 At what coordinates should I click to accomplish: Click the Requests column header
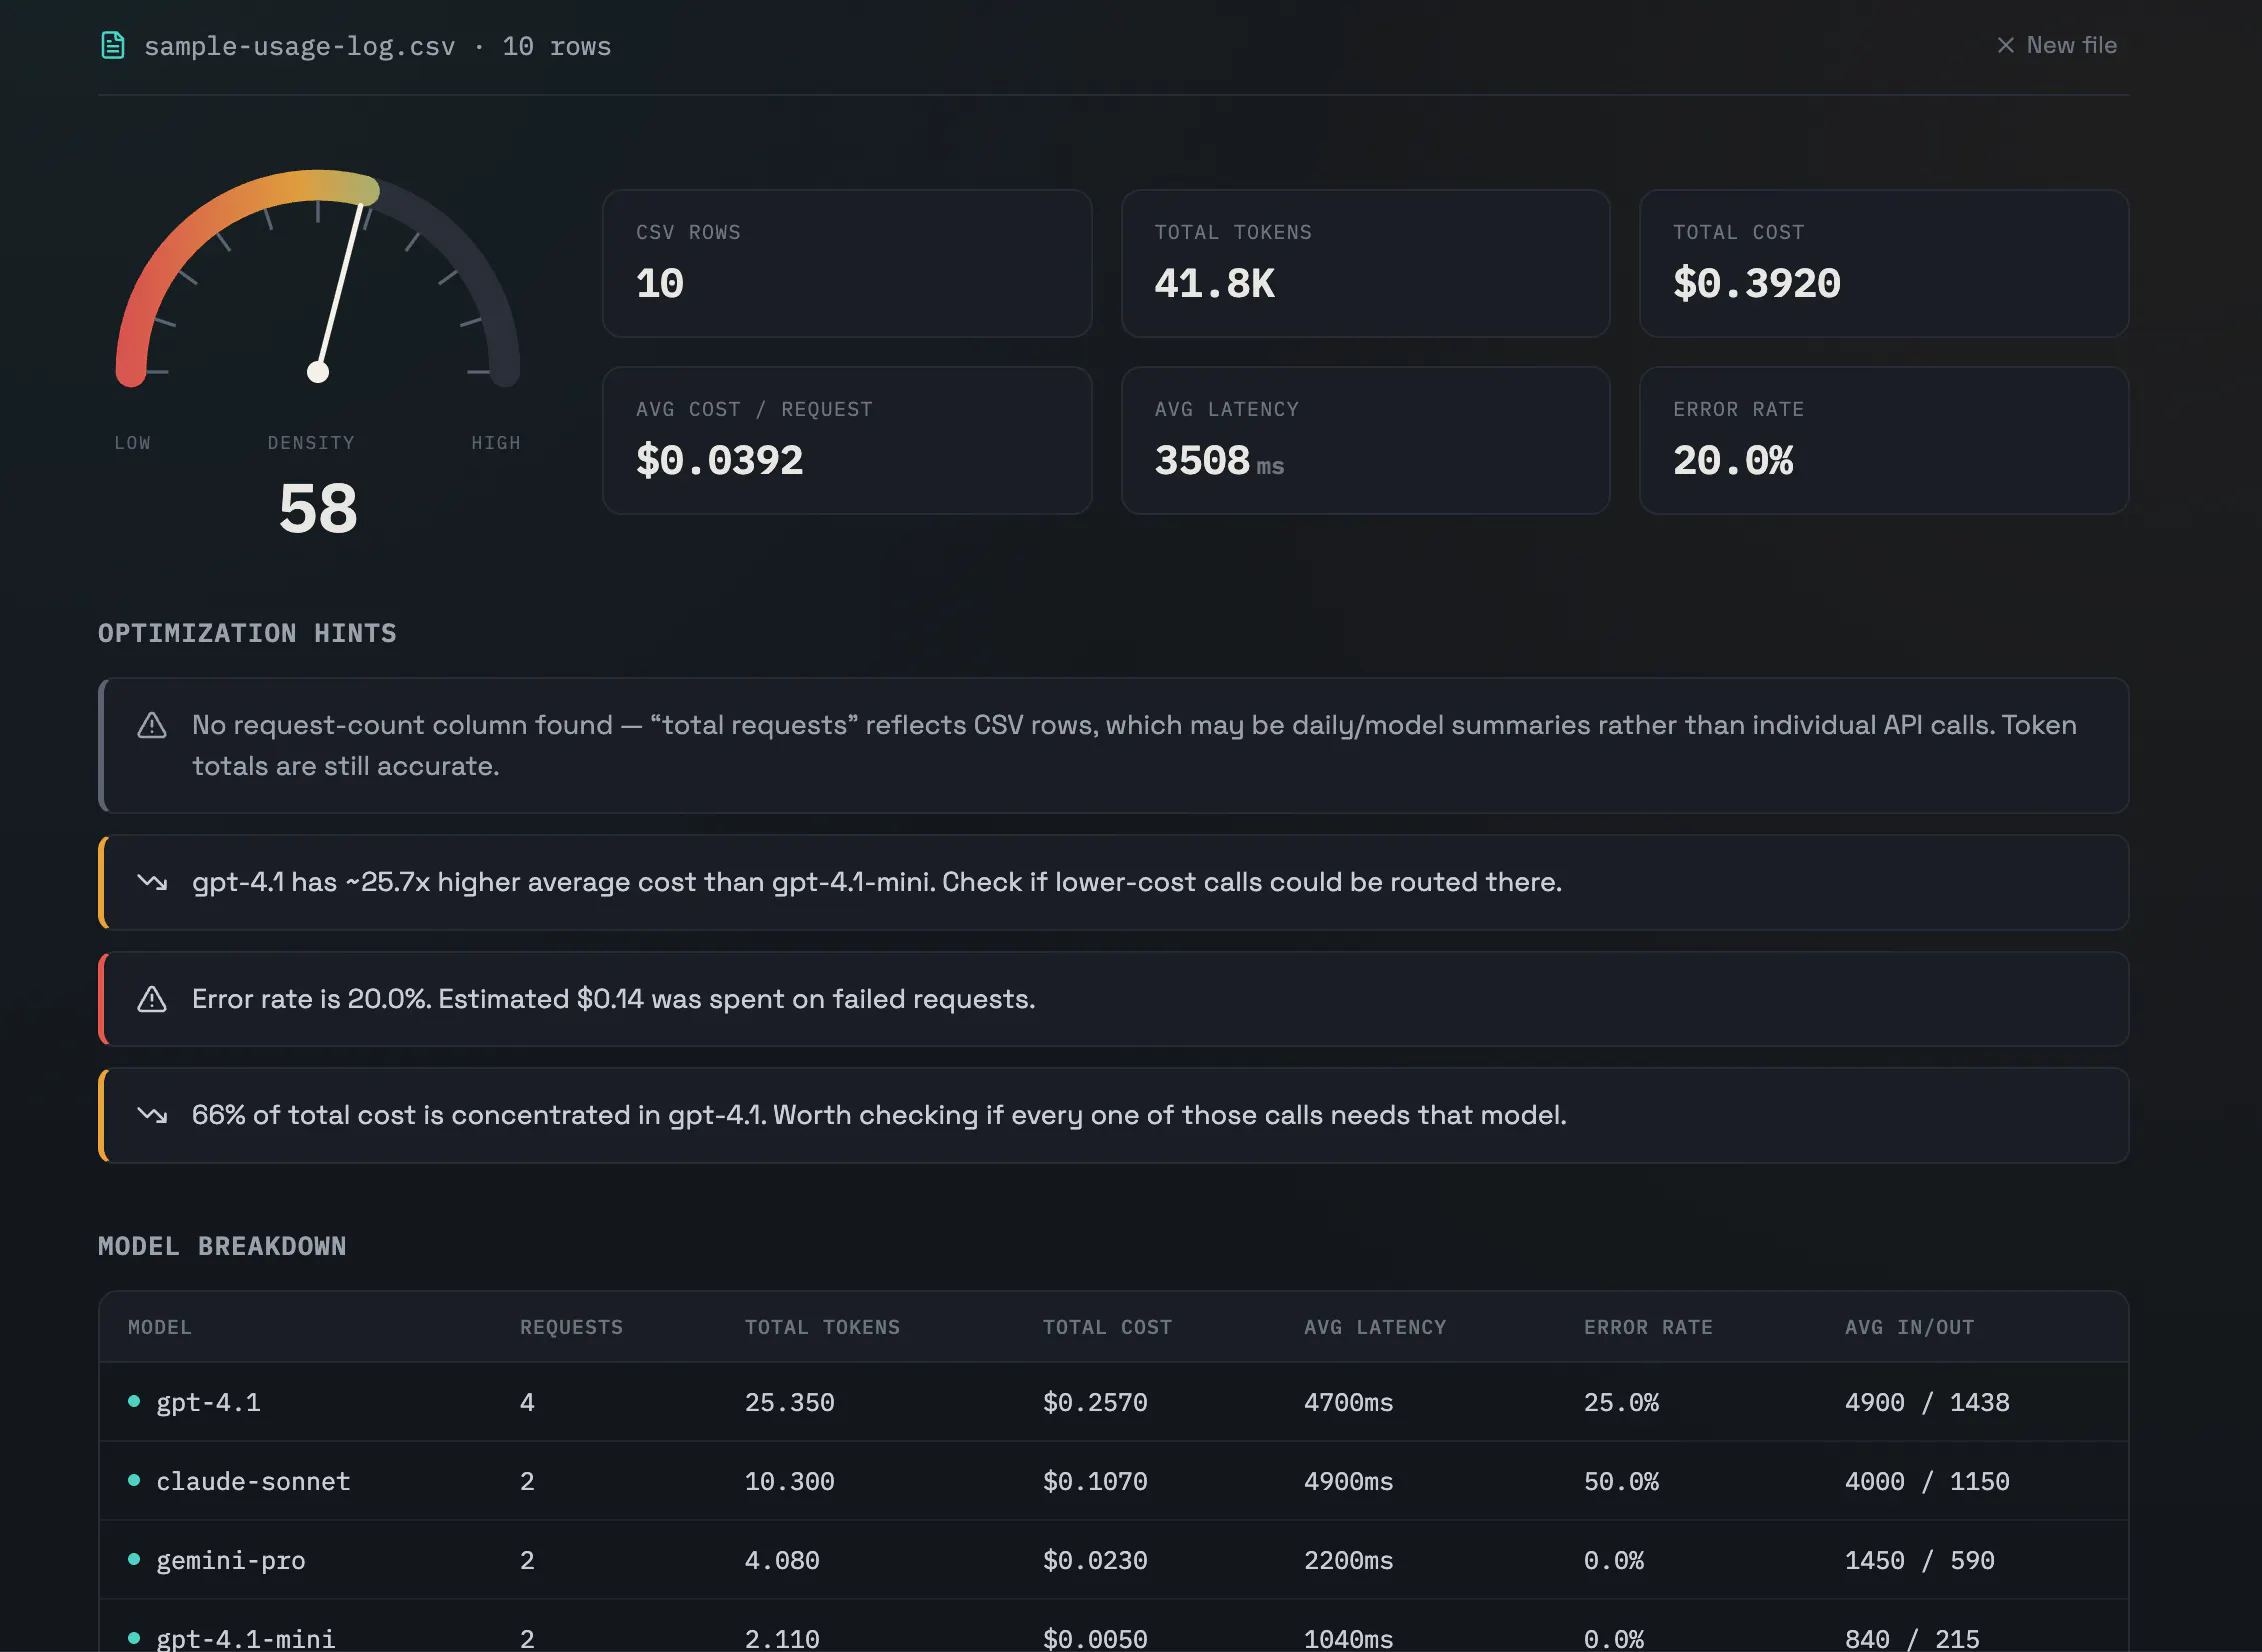click(x=571, y=1327)
